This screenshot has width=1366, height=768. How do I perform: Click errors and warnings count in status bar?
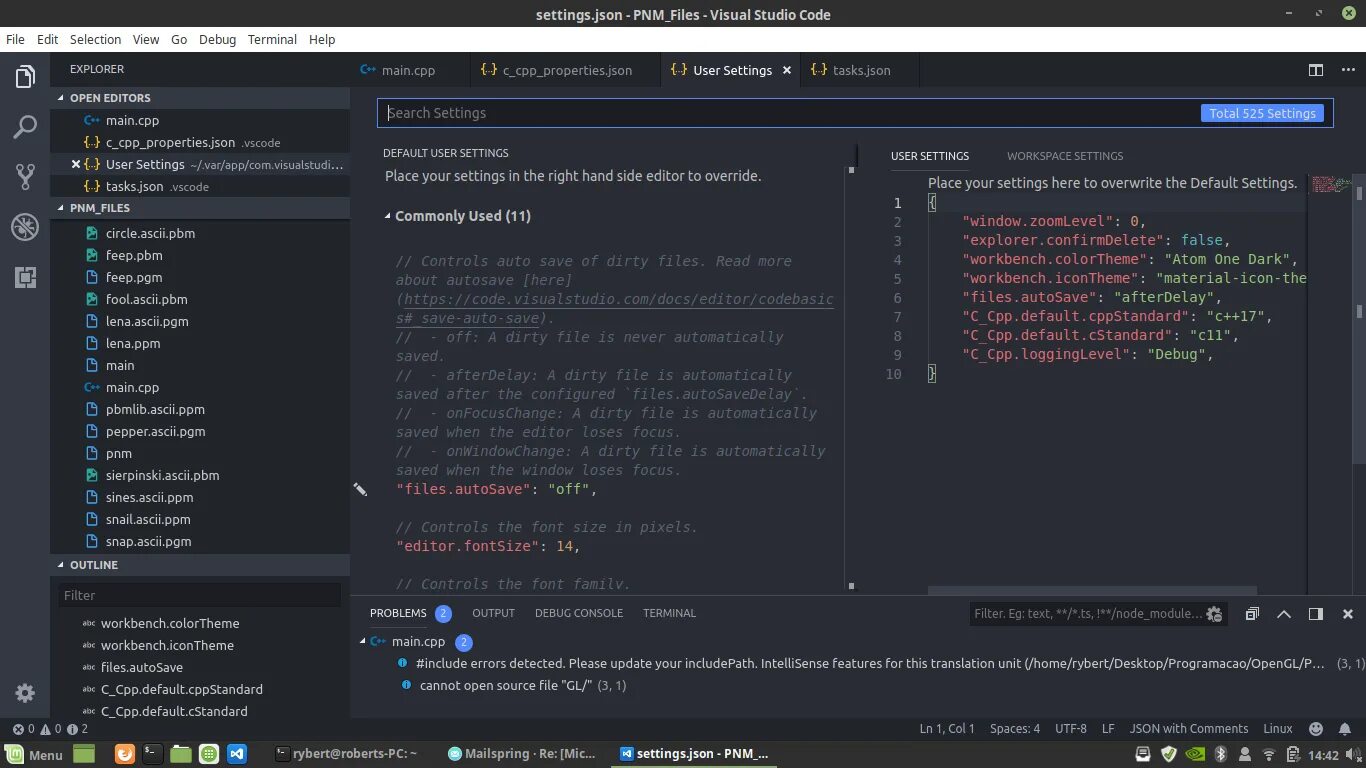click(50, 729)
